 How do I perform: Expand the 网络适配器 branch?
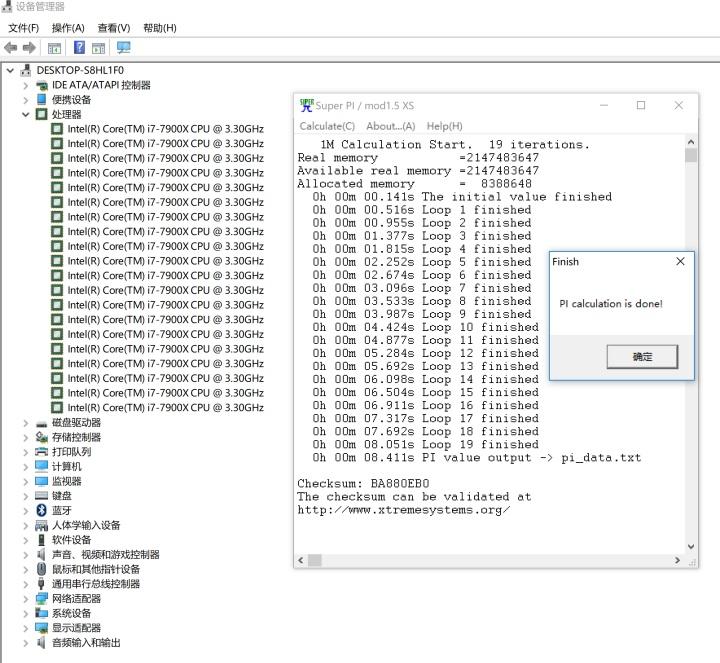point(26,599)
